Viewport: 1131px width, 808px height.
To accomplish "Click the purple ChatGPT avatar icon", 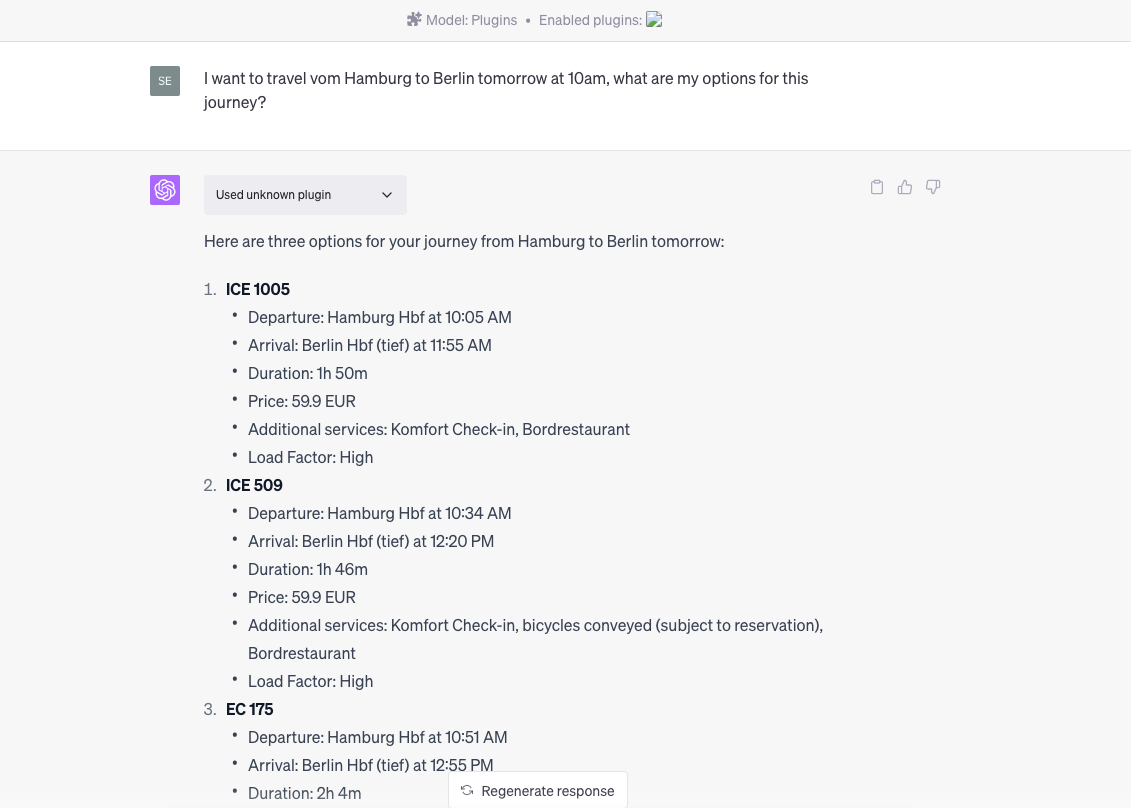I will (x=164, y=190).
